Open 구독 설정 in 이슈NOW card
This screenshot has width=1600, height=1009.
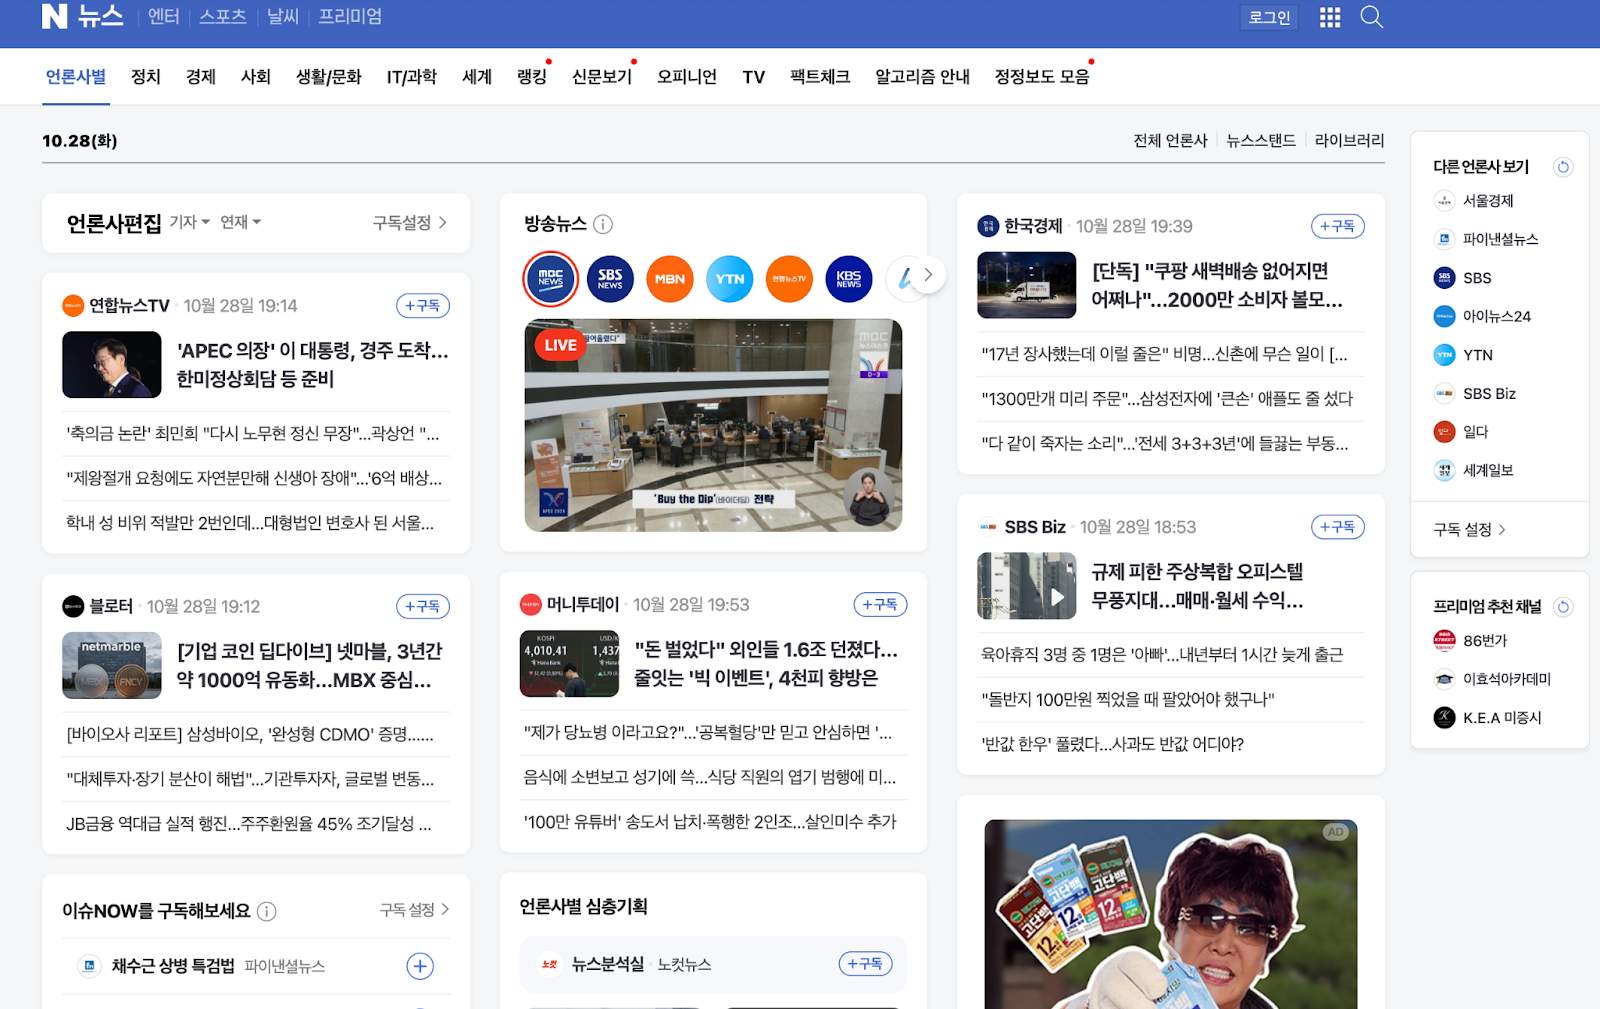(x=415, y=910)
